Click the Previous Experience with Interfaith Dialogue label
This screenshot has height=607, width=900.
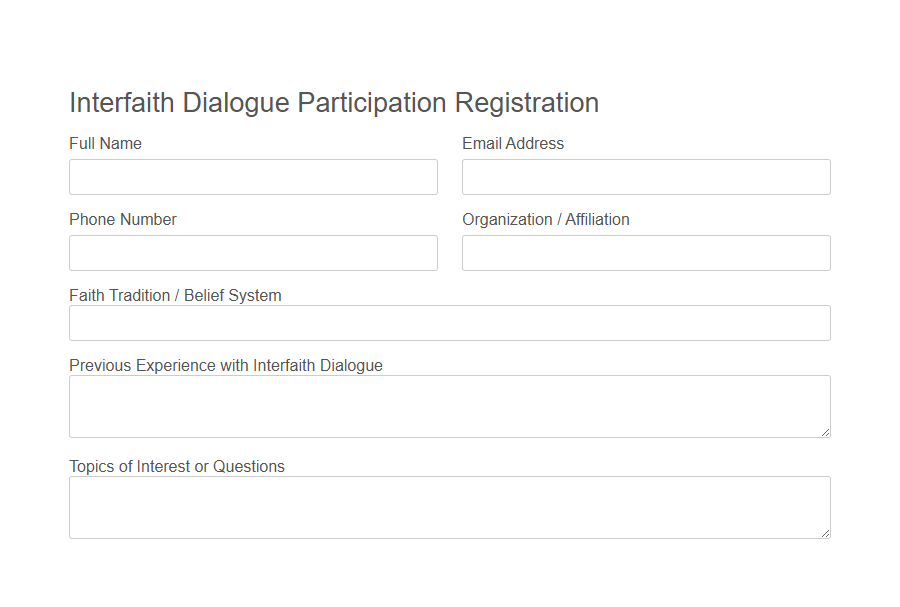225,365
